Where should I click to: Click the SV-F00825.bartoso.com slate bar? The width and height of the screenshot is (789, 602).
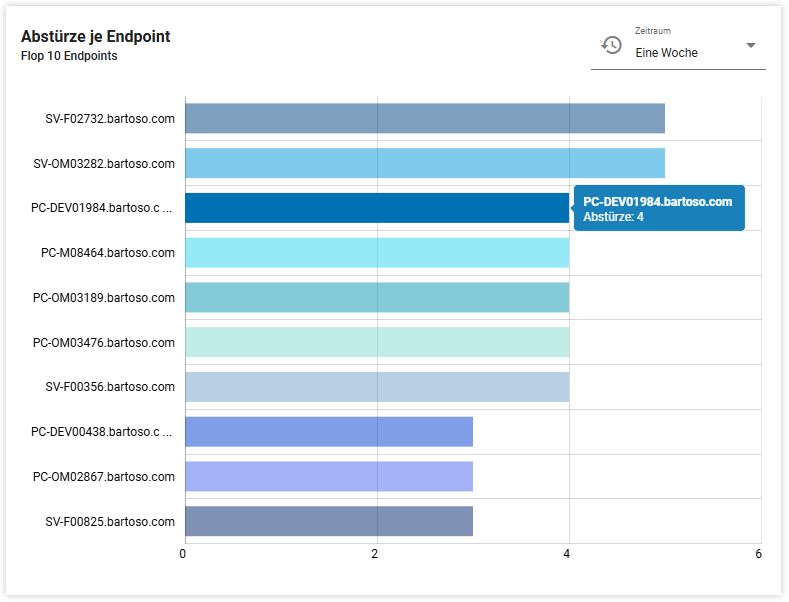[x=328, y=521]
